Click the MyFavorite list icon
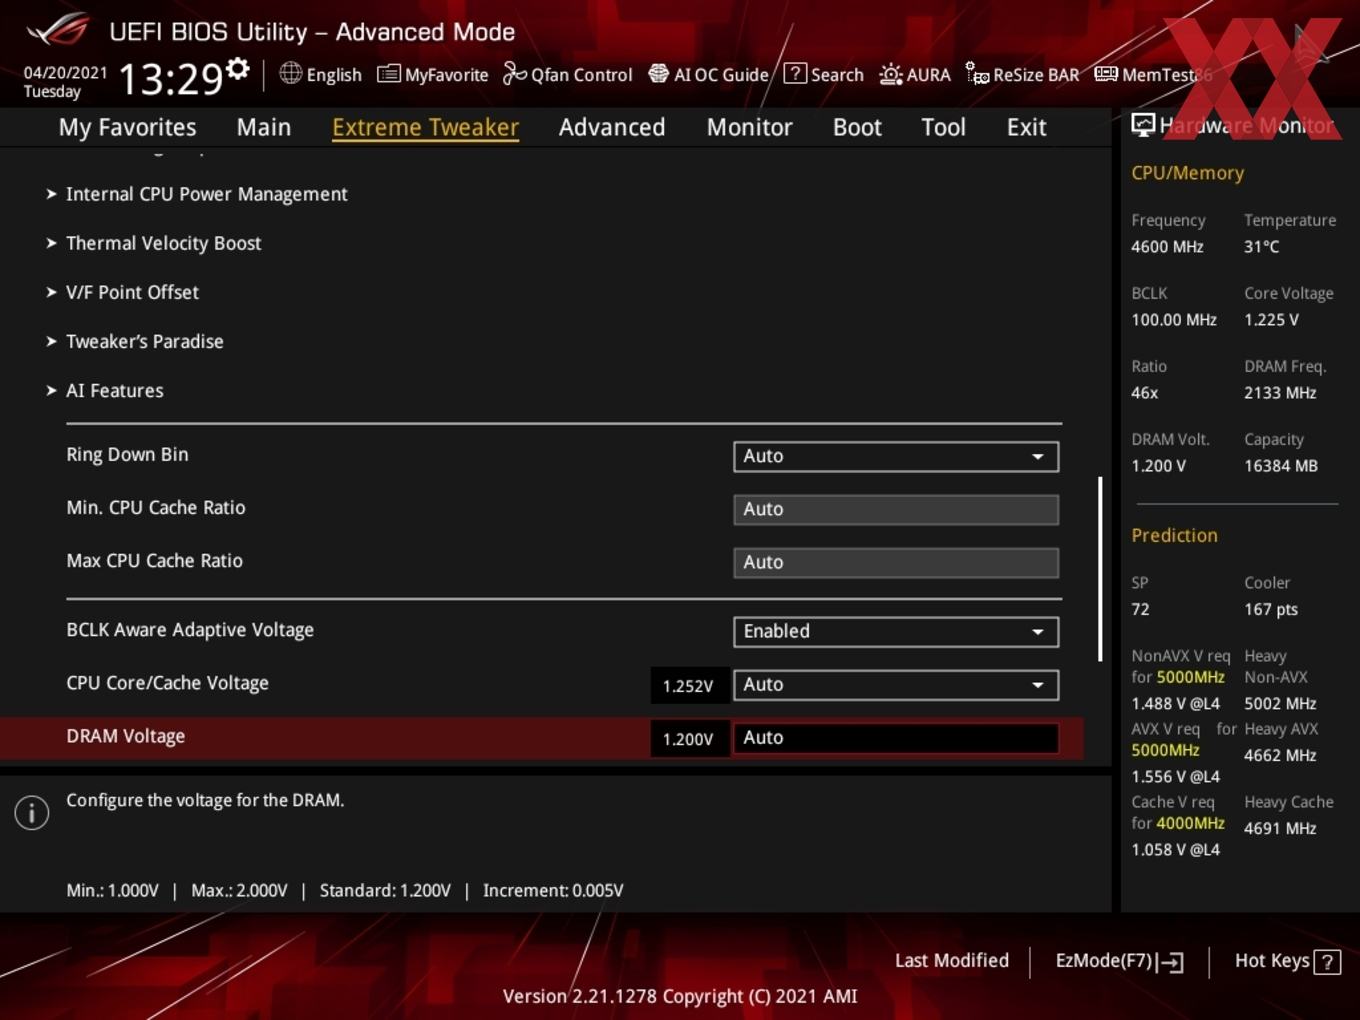 [x=388, y=74]
